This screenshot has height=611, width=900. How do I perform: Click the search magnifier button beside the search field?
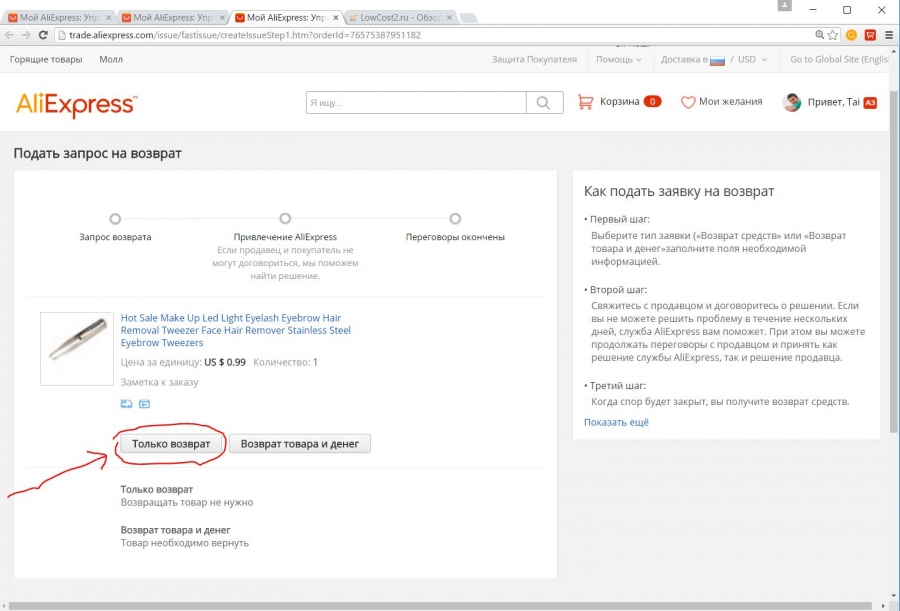[544, 103]
